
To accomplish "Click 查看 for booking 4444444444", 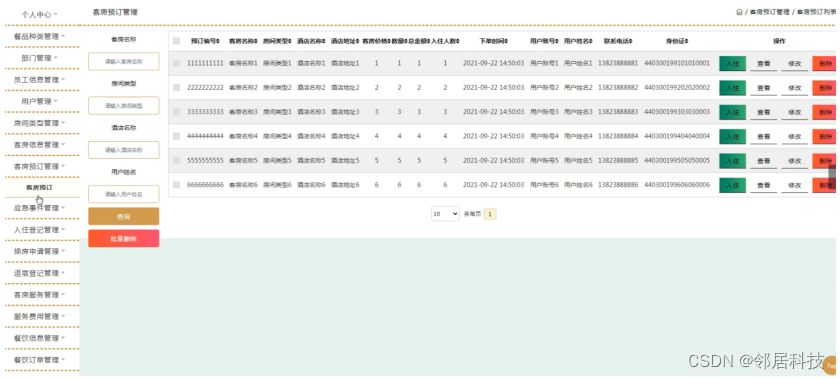I will click(x=763, y=137).
